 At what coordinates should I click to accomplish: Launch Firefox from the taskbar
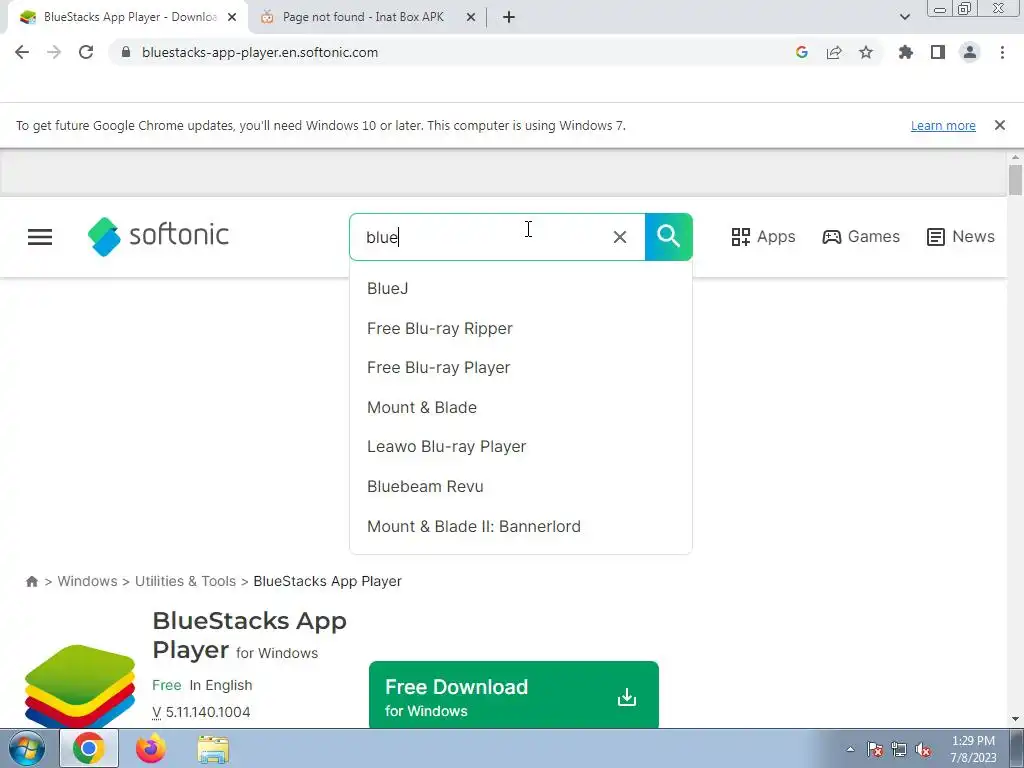[151, 748]
